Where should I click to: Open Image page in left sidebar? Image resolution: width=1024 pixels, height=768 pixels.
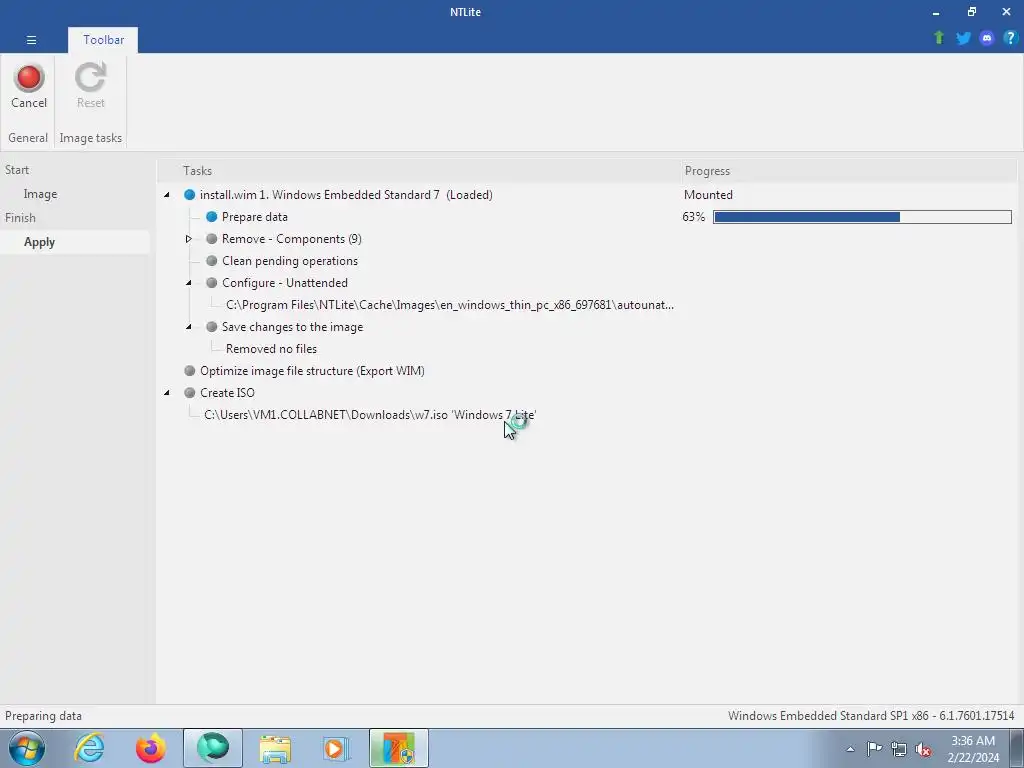pyautogui.click(x=40, y=194)
